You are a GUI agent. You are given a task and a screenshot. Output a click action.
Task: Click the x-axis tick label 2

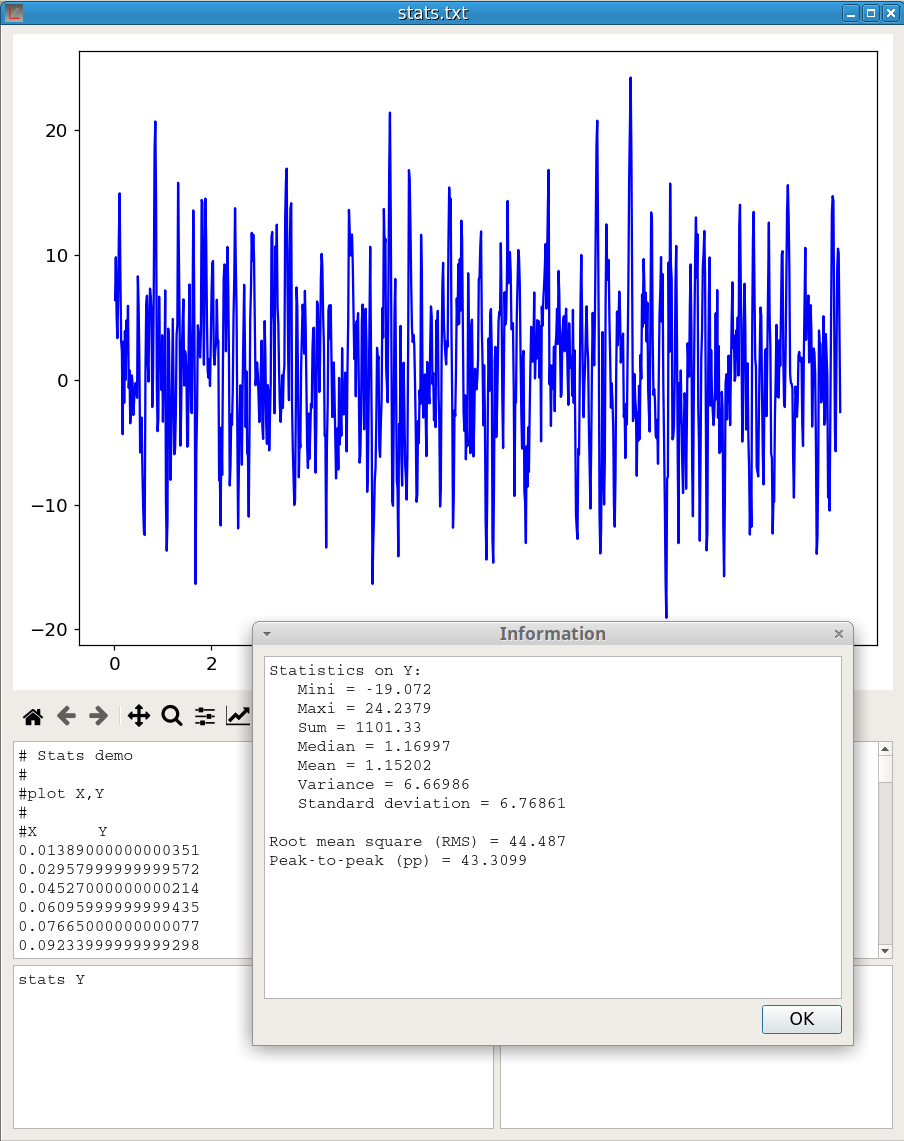212,664
